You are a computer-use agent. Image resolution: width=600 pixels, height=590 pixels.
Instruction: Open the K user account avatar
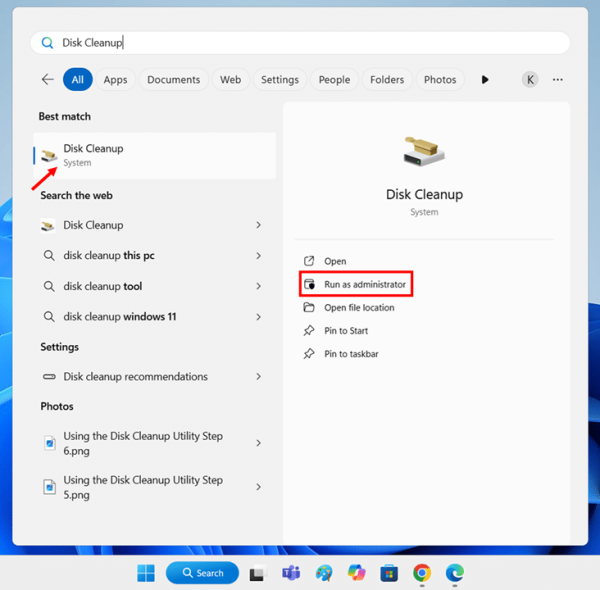pyautogui.click(x=530, y=80)
